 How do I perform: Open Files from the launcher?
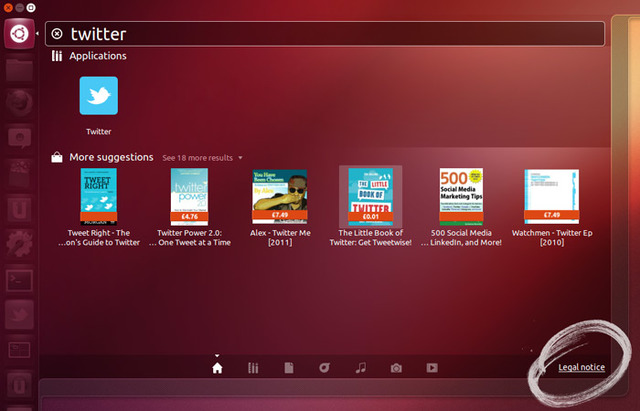click(x=19, y=70)
